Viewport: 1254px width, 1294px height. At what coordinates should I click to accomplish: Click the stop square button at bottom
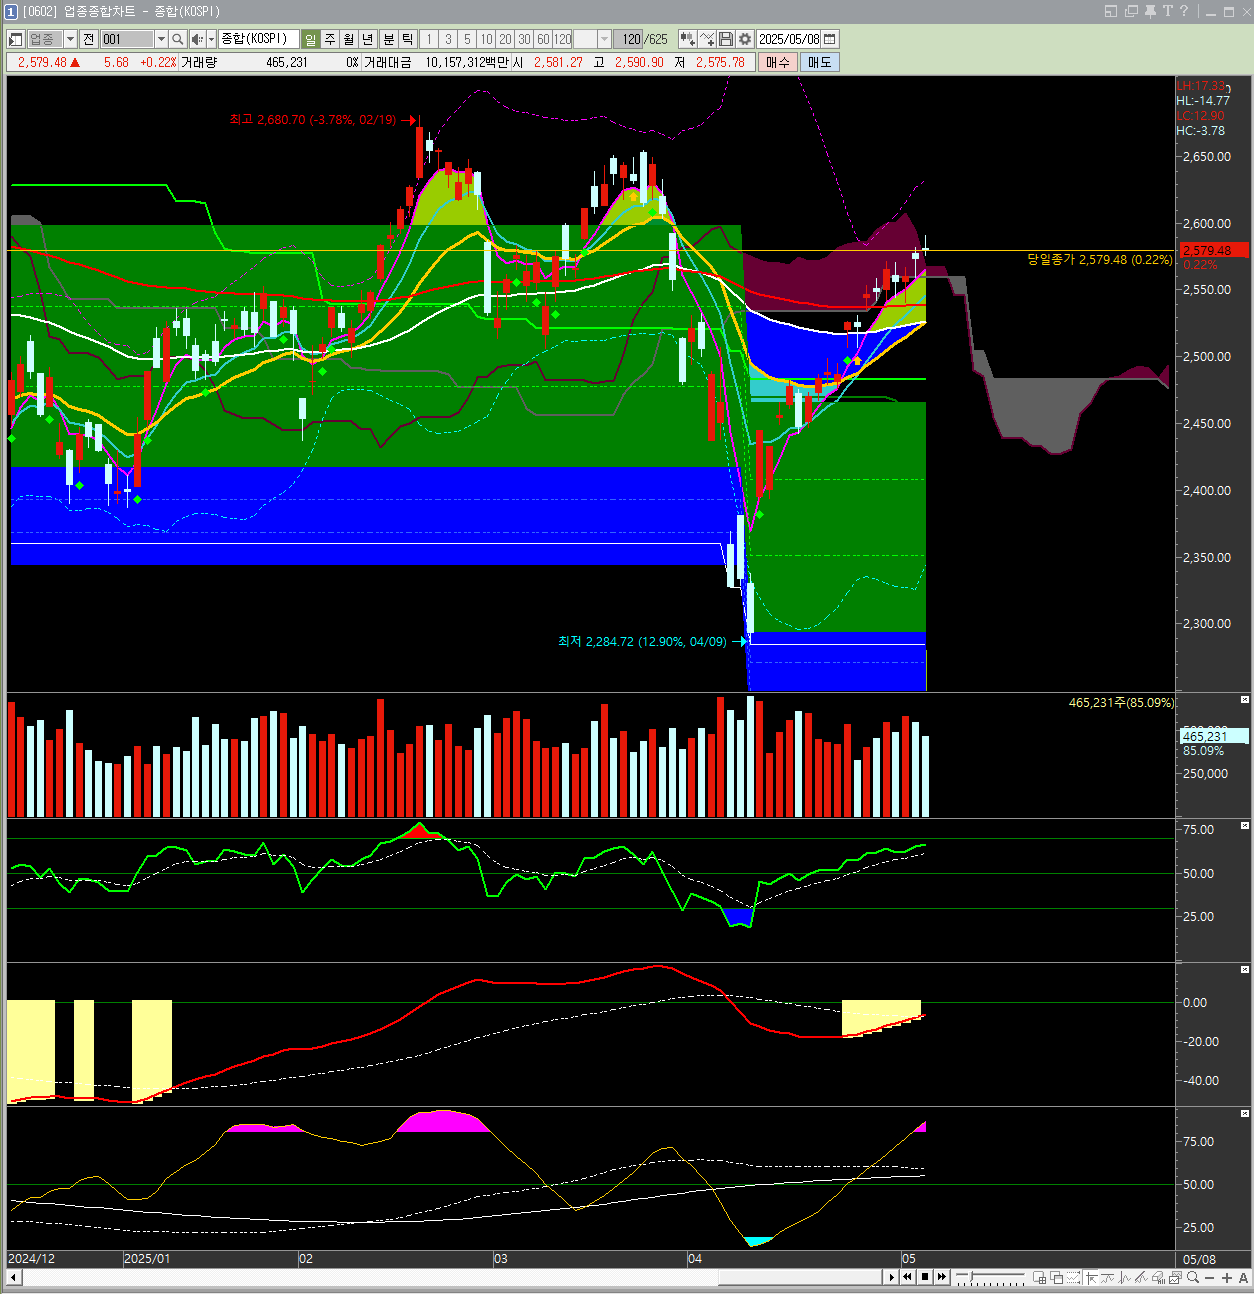coord(925,1277)
